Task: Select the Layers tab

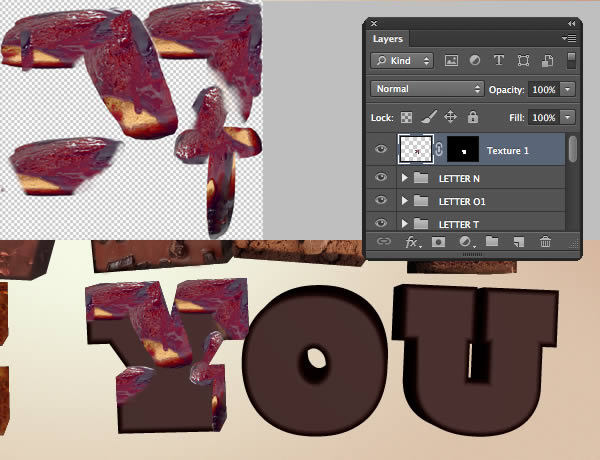Action: click(x=388, y=39)
